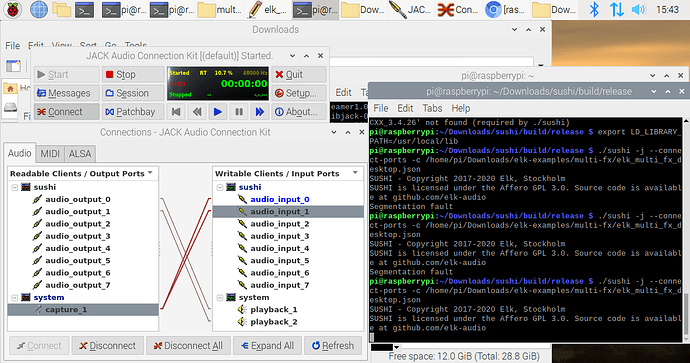Open JACK Session window

coord(133,93)
